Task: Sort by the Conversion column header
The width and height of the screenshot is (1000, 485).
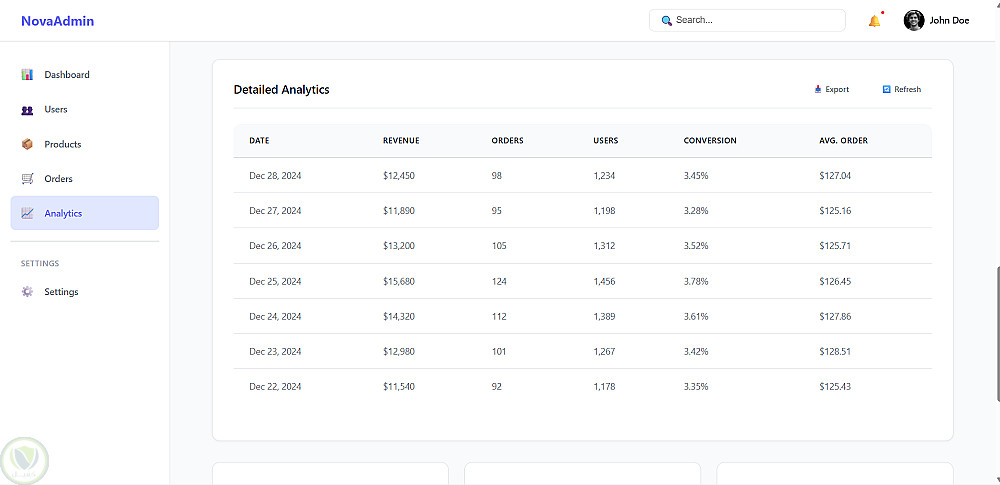Action: [710, 141]
